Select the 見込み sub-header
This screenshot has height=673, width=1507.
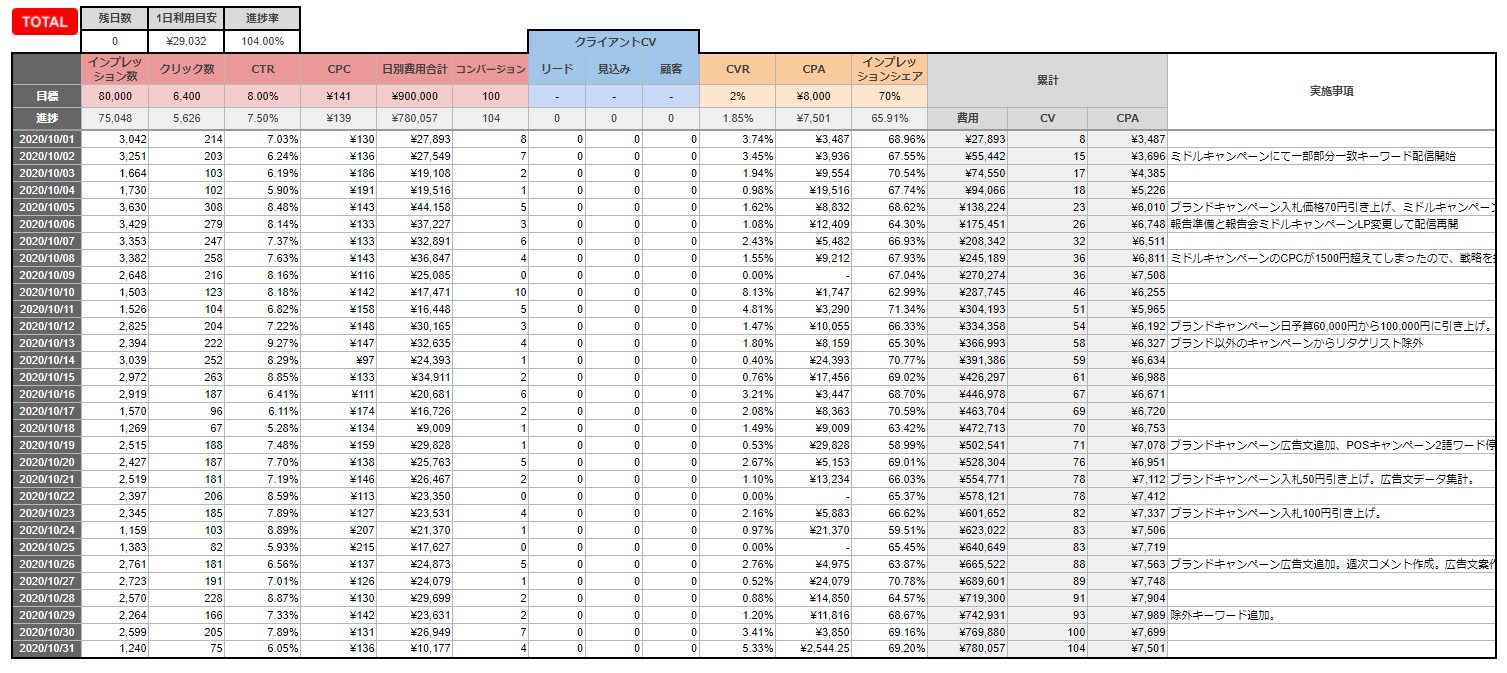point(613,69)
